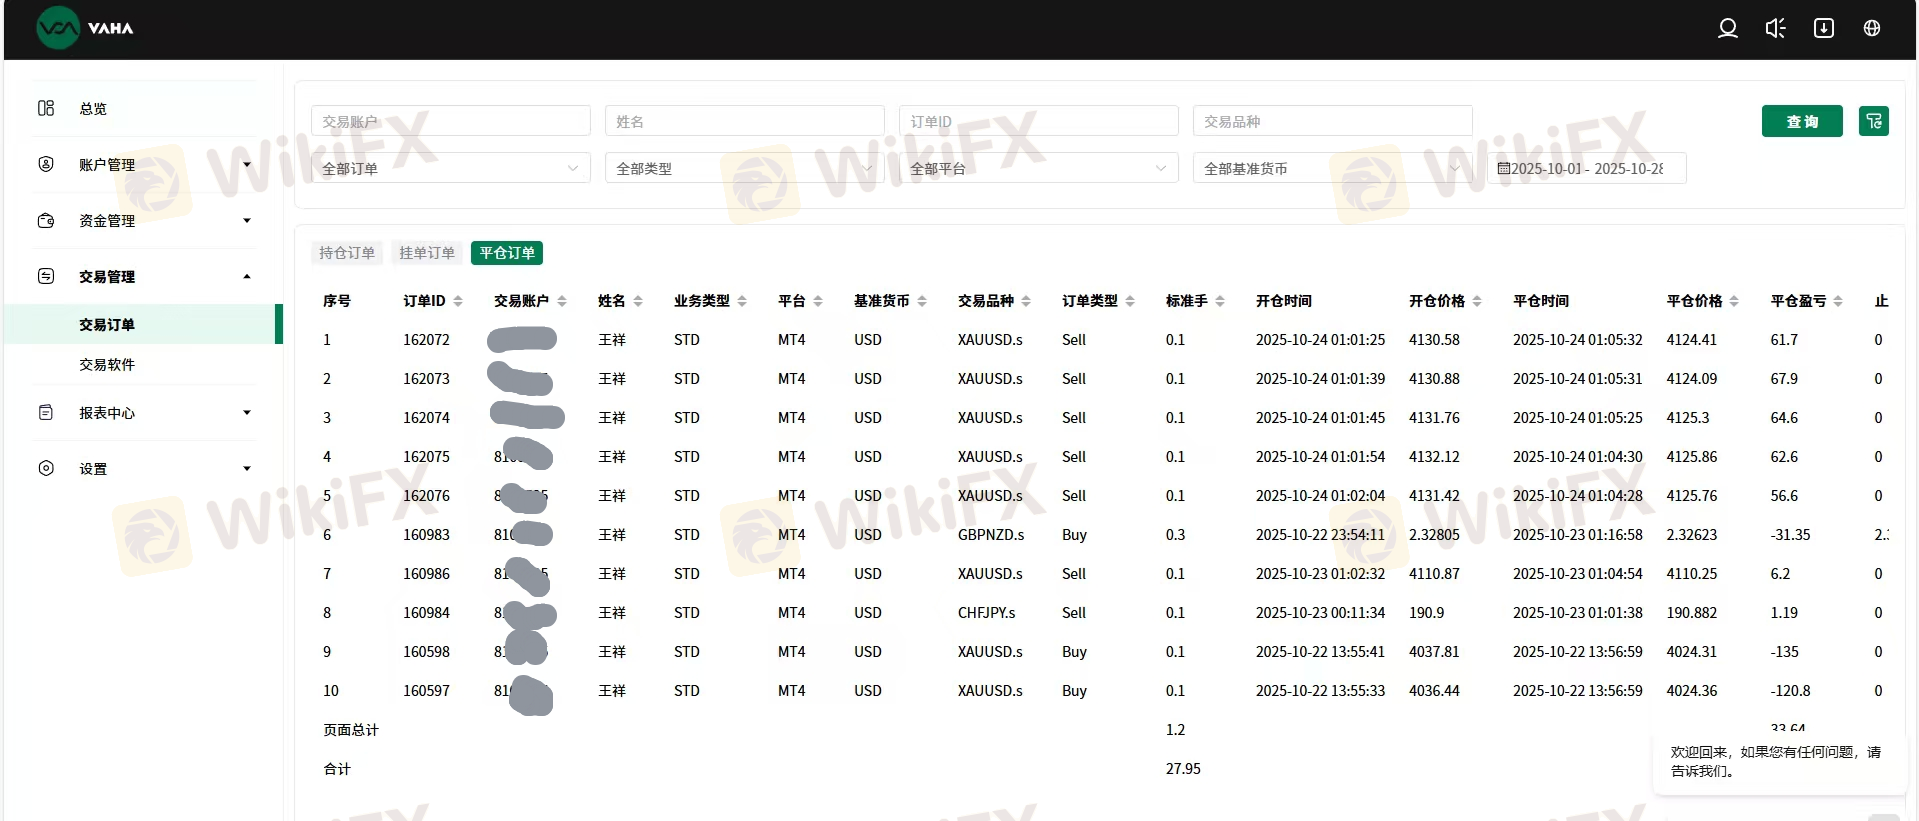Click the 设置 menu label
1919x821 pixels.
tap(93, 469)
